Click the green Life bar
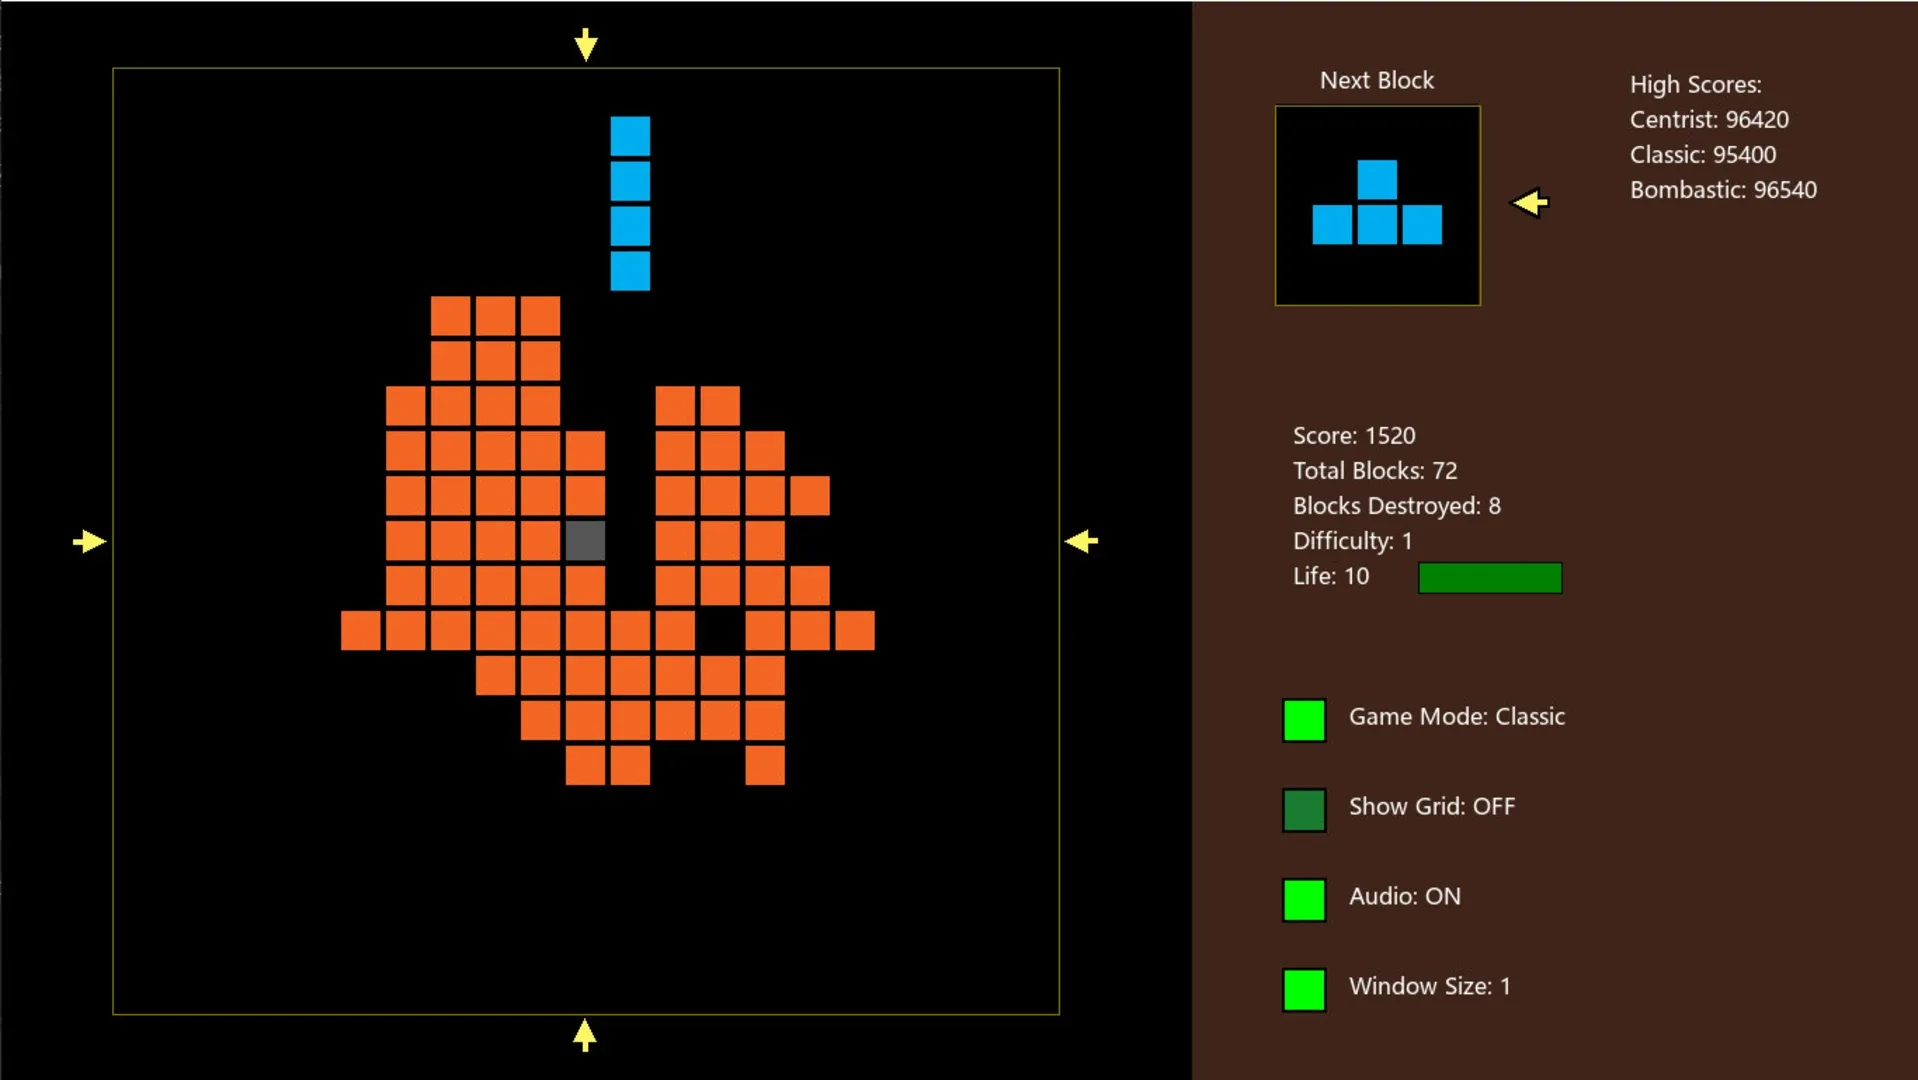The image size is (1918, 1080). pos(1489,578)
